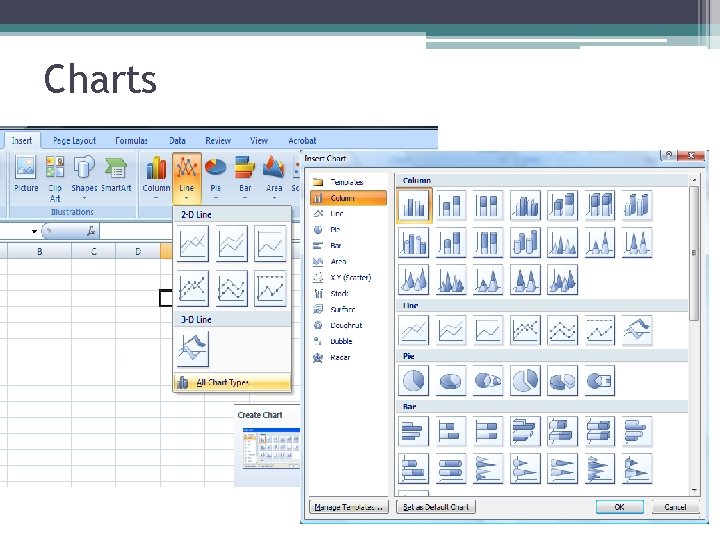Cancel the Insert Chart dialog
Image resolution: width=720 pixels, height=540 pixels.
tap(675, 506)
